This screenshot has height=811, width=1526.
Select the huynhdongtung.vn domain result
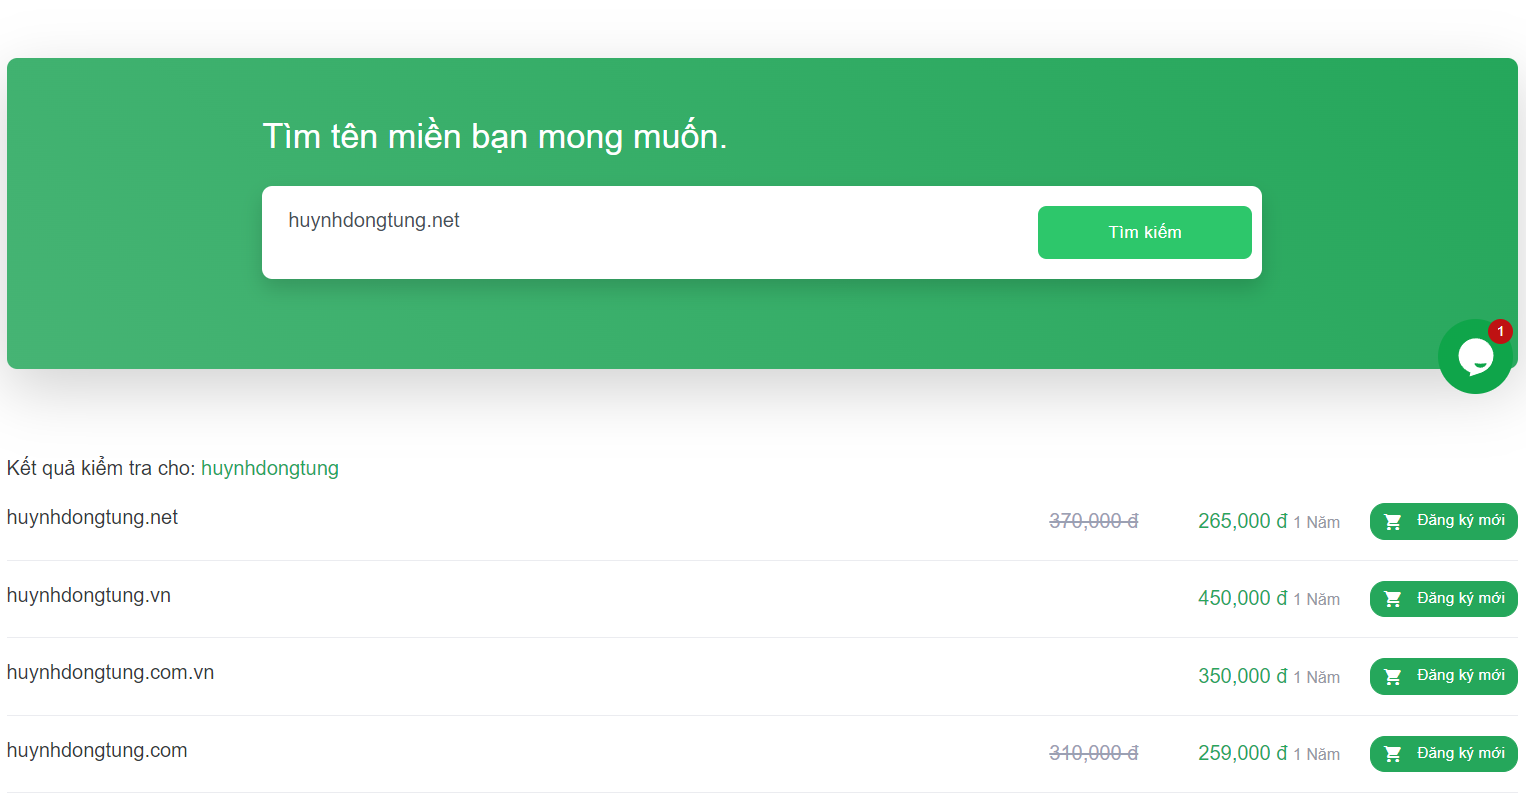88,596
